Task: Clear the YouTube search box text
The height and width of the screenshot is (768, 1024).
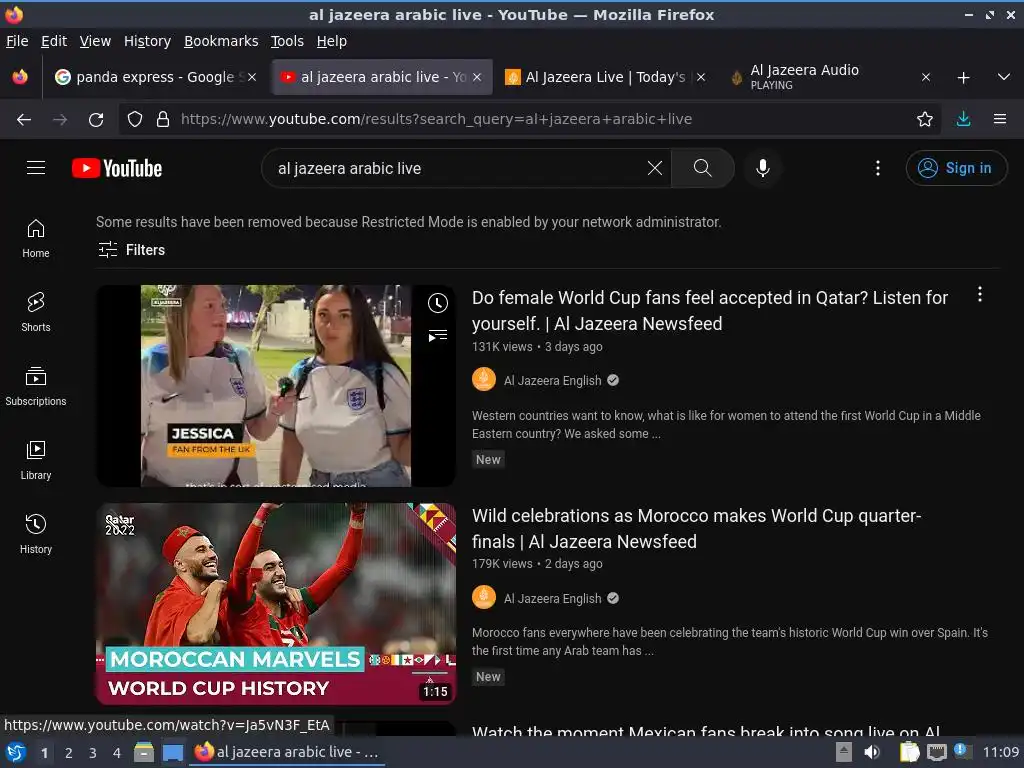Action: (x=654, y=168)
